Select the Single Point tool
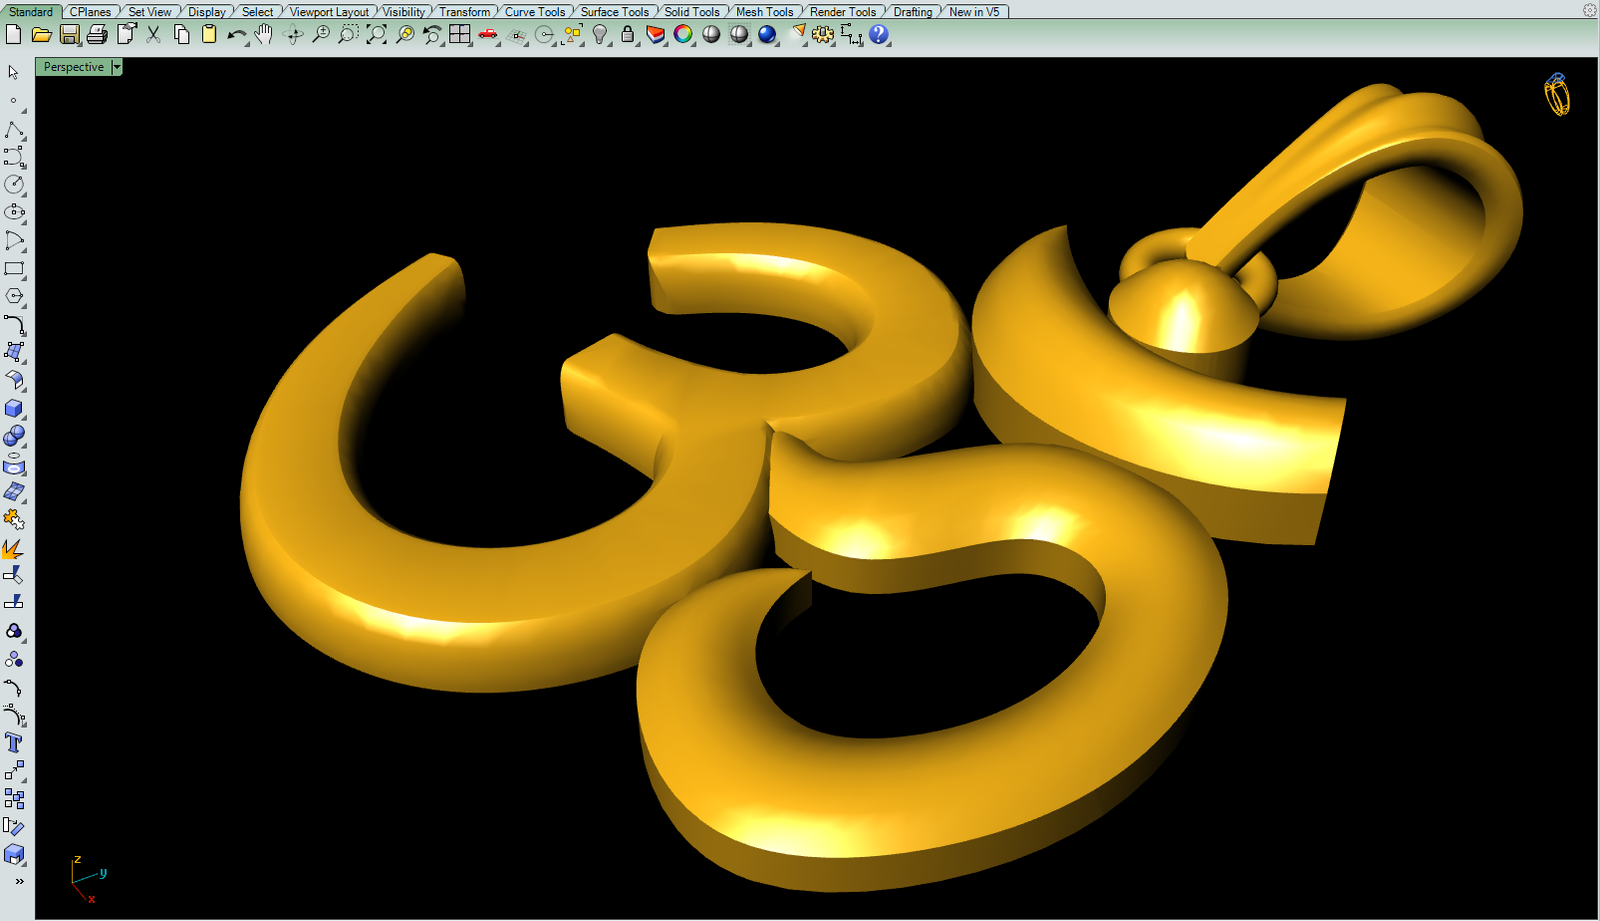Viewport: 1600px width, 921px height. (x=14, y=100)
